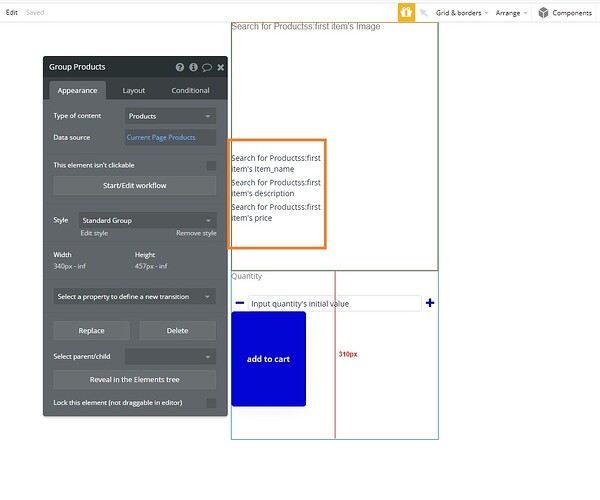Click the plus quantity icon
The height and width of the screenshot is (500, 600).
[x=430, y=303]
